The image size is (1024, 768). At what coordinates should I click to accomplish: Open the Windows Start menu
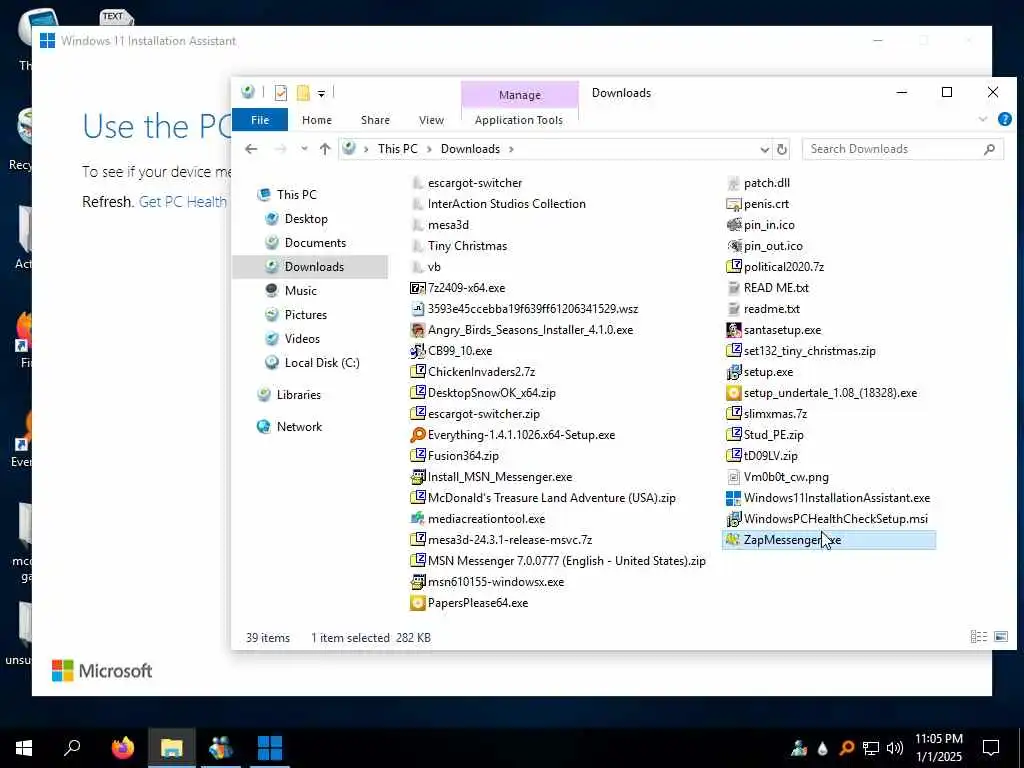(x=24, y=748)
